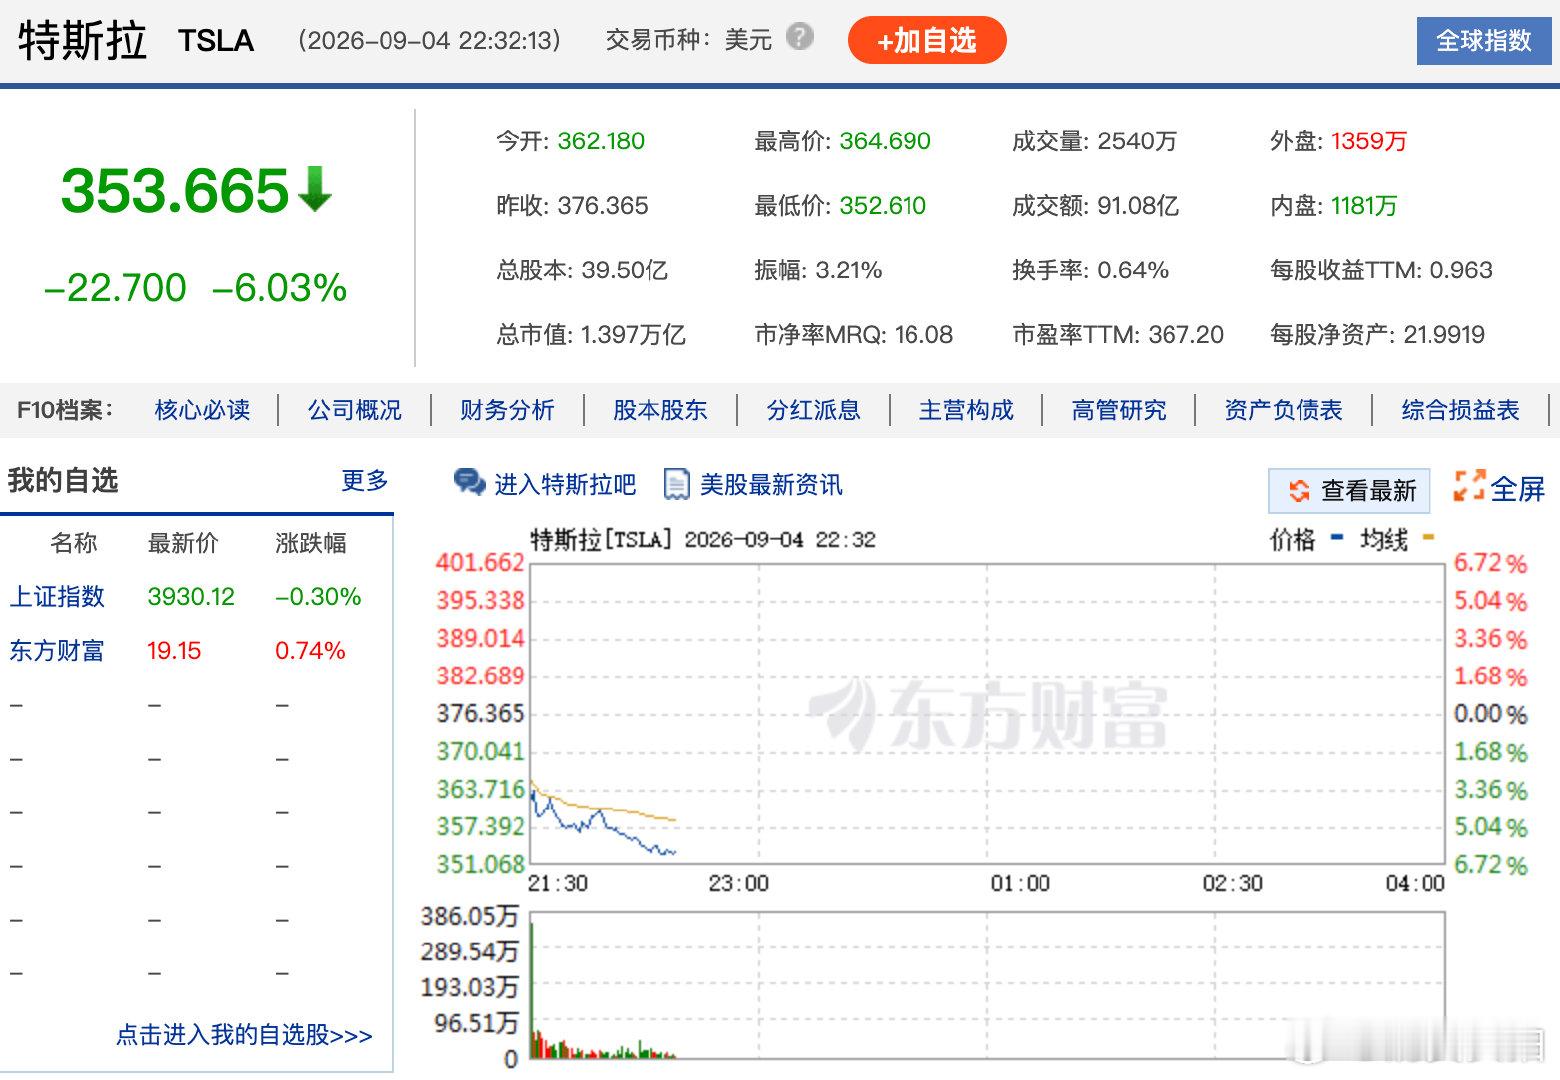Image resolution: width=1560 pixels, height=1080 pixels.
Task: Click the TSLA ticker symbol in header
Action: pos(216,41)
